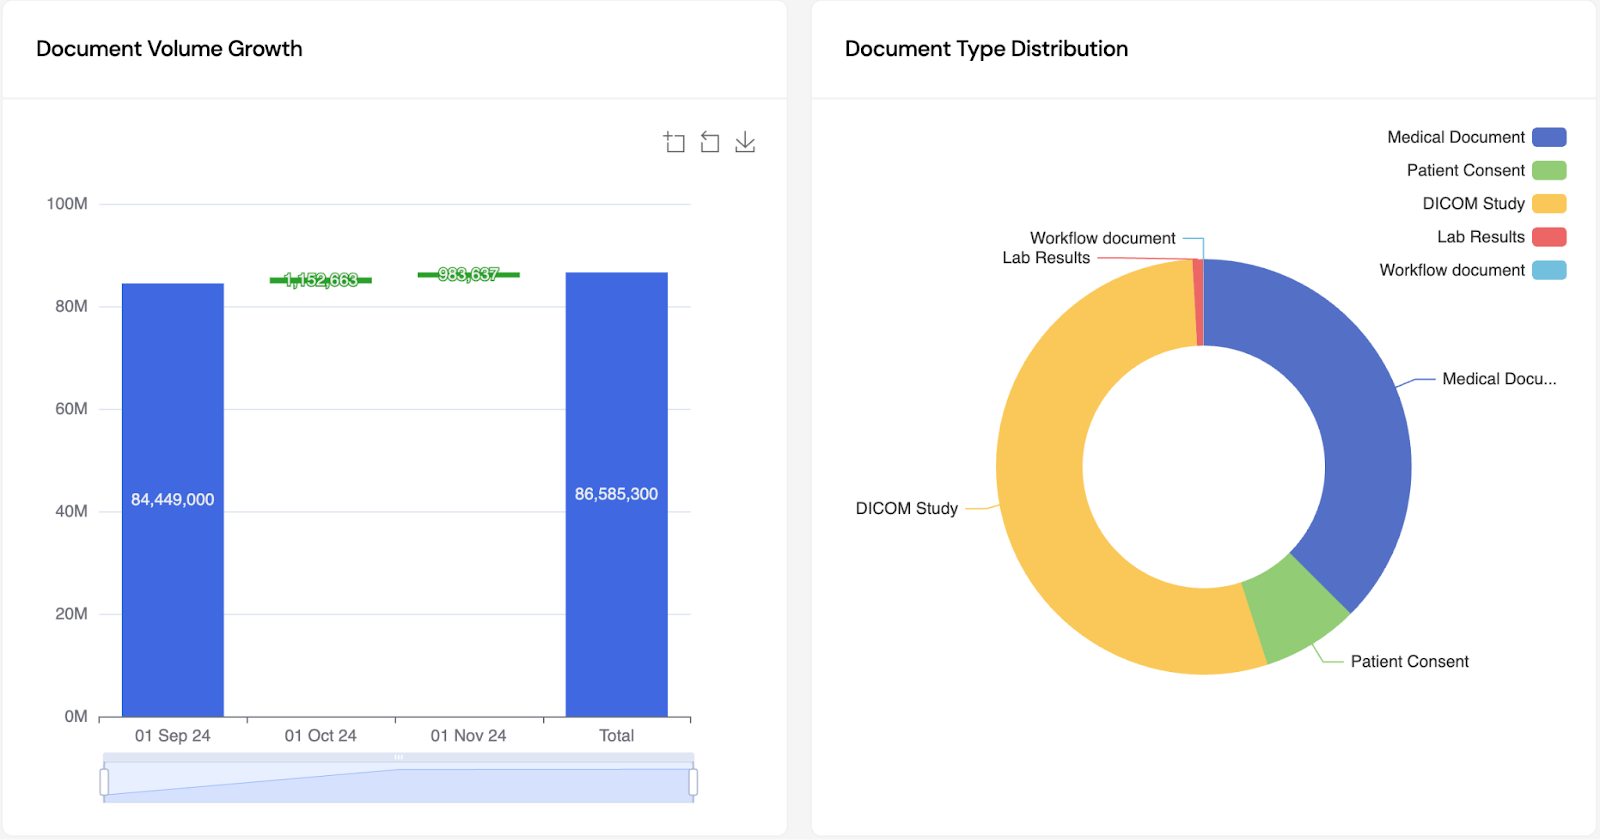Reset zoom with the restore icon

point(710,142)
